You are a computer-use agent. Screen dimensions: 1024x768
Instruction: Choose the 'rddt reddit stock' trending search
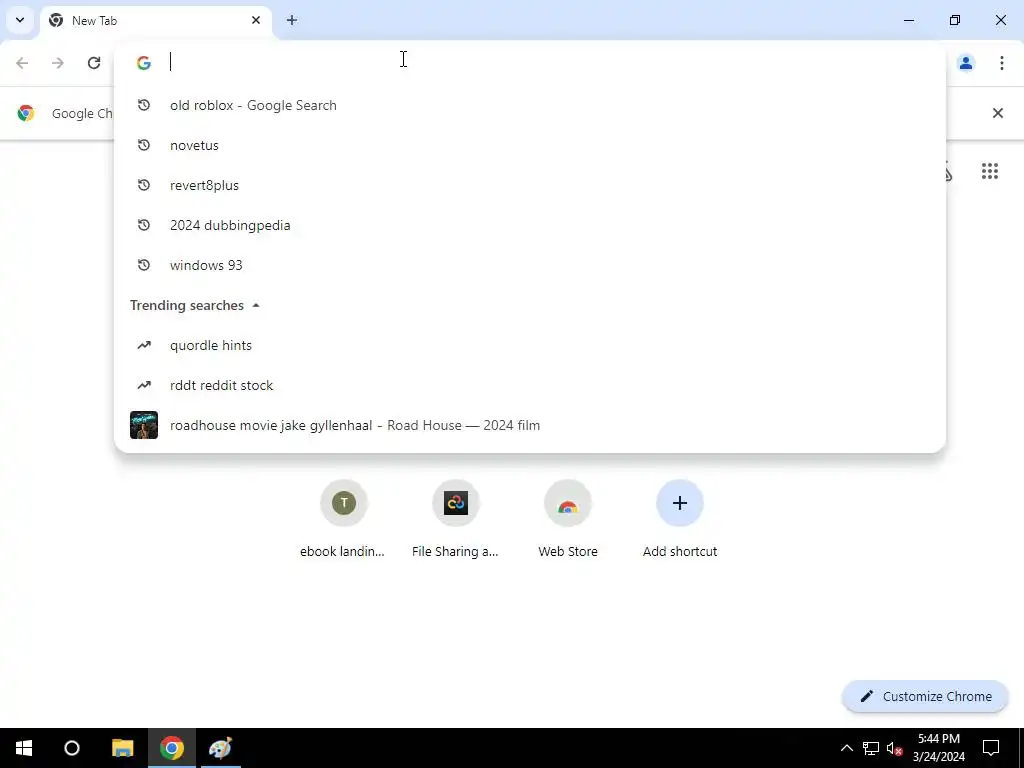tap(530, 385)
